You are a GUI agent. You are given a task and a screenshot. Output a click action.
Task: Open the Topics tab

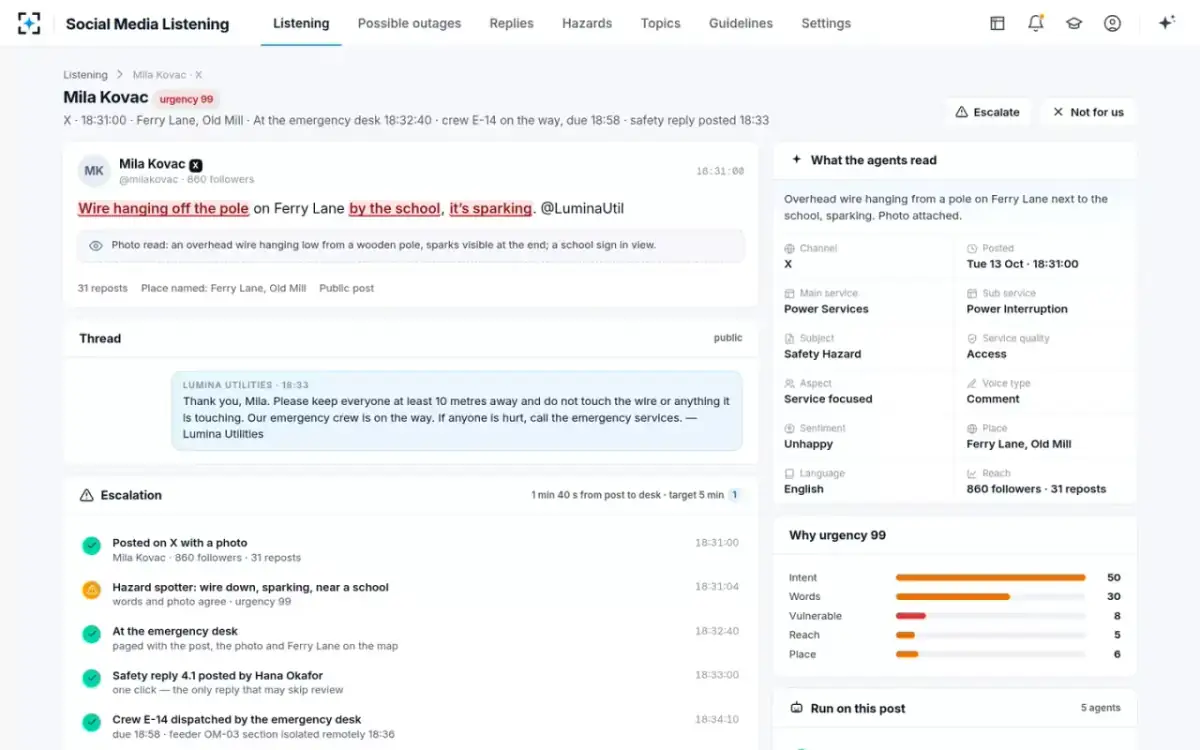[x=661, y=23]
